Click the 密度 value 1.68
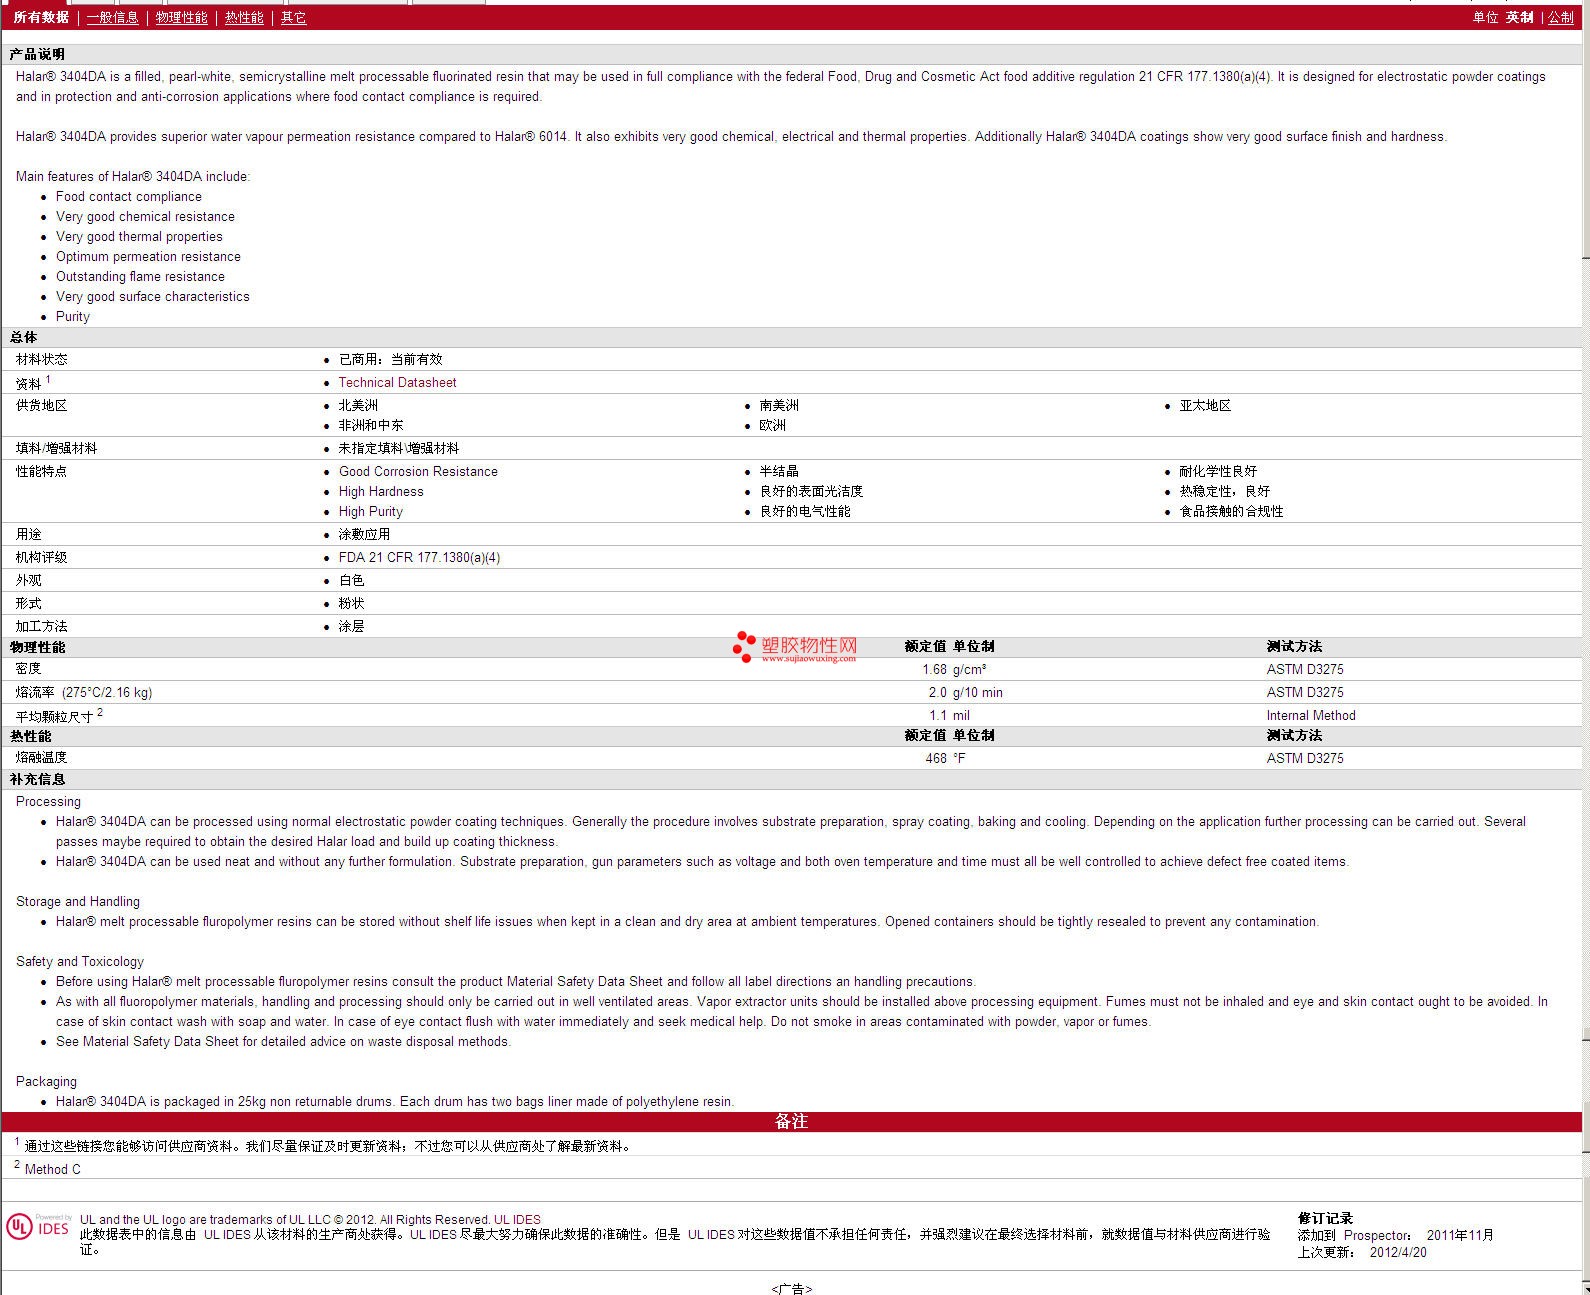The image size is (1590, 1295). coord(934,669)
